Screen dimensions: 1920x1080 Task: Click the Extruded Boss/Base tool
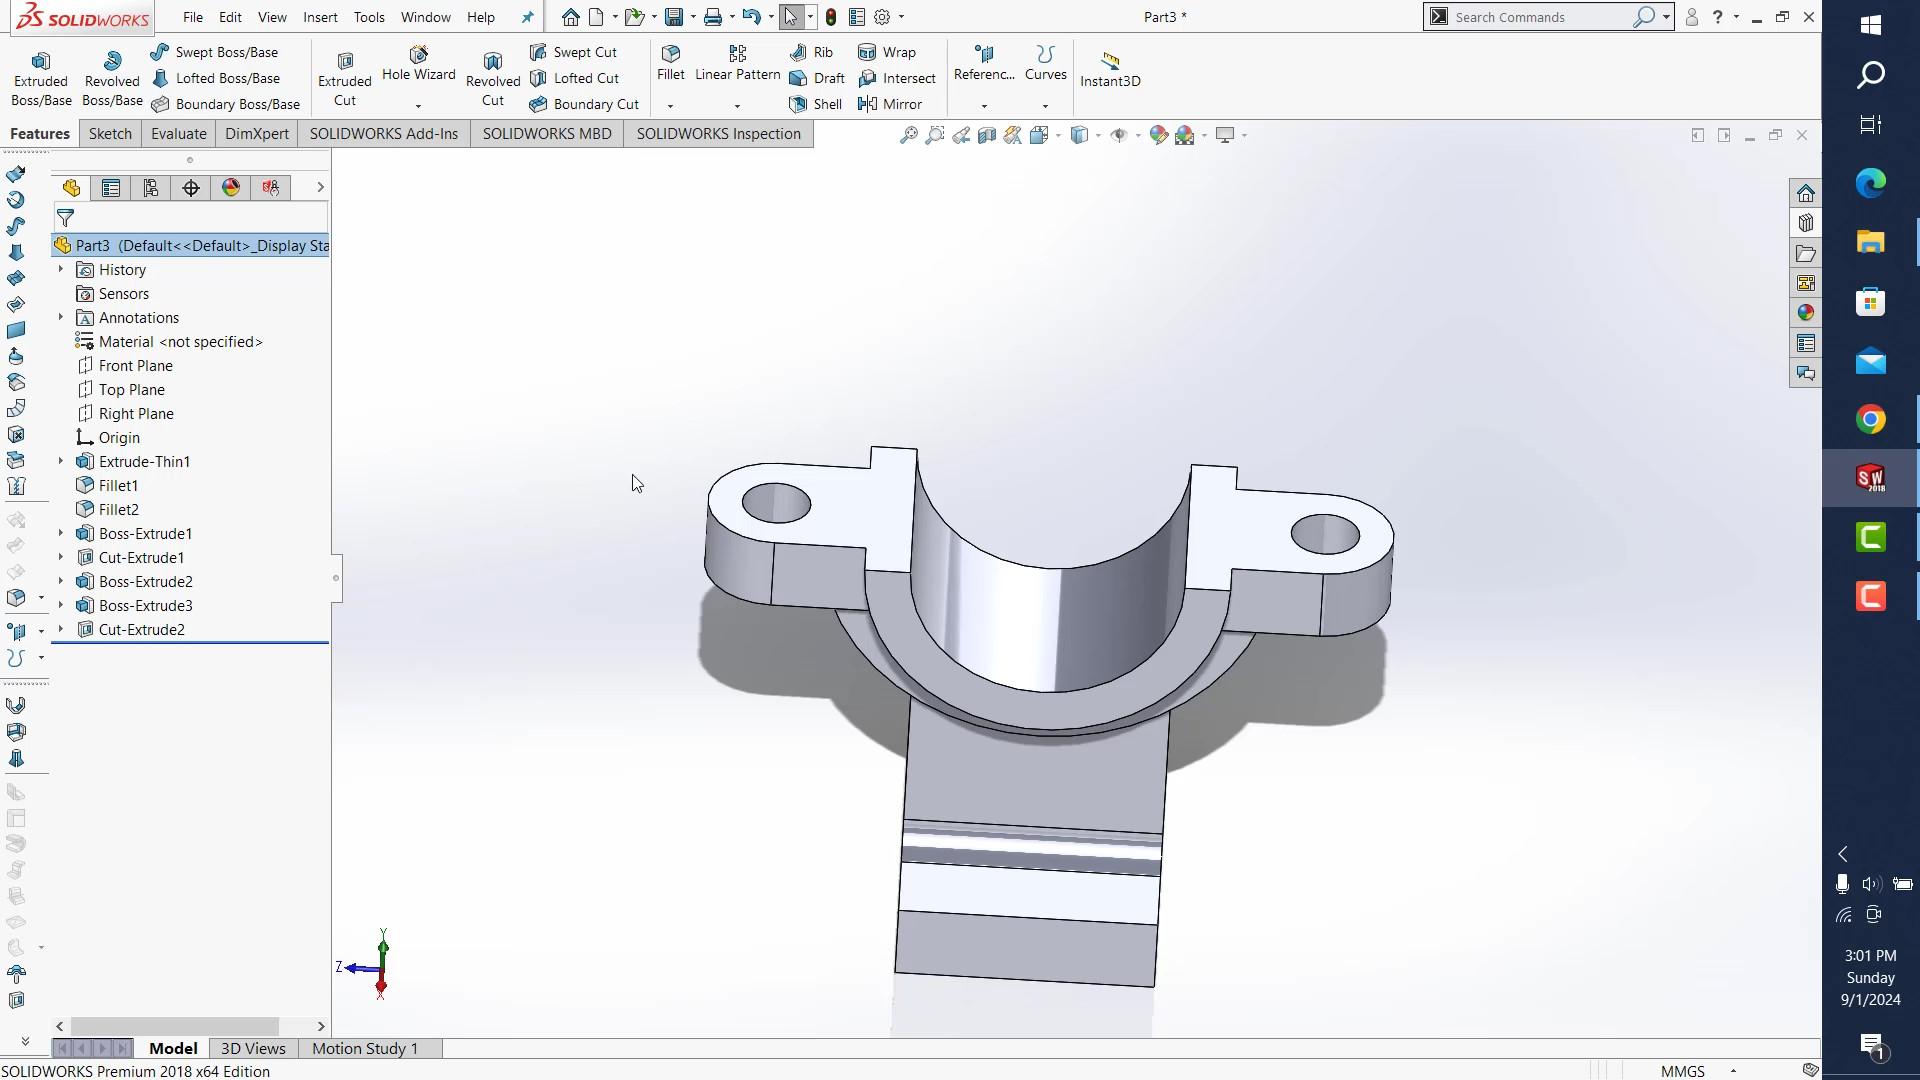click(41, 78)
